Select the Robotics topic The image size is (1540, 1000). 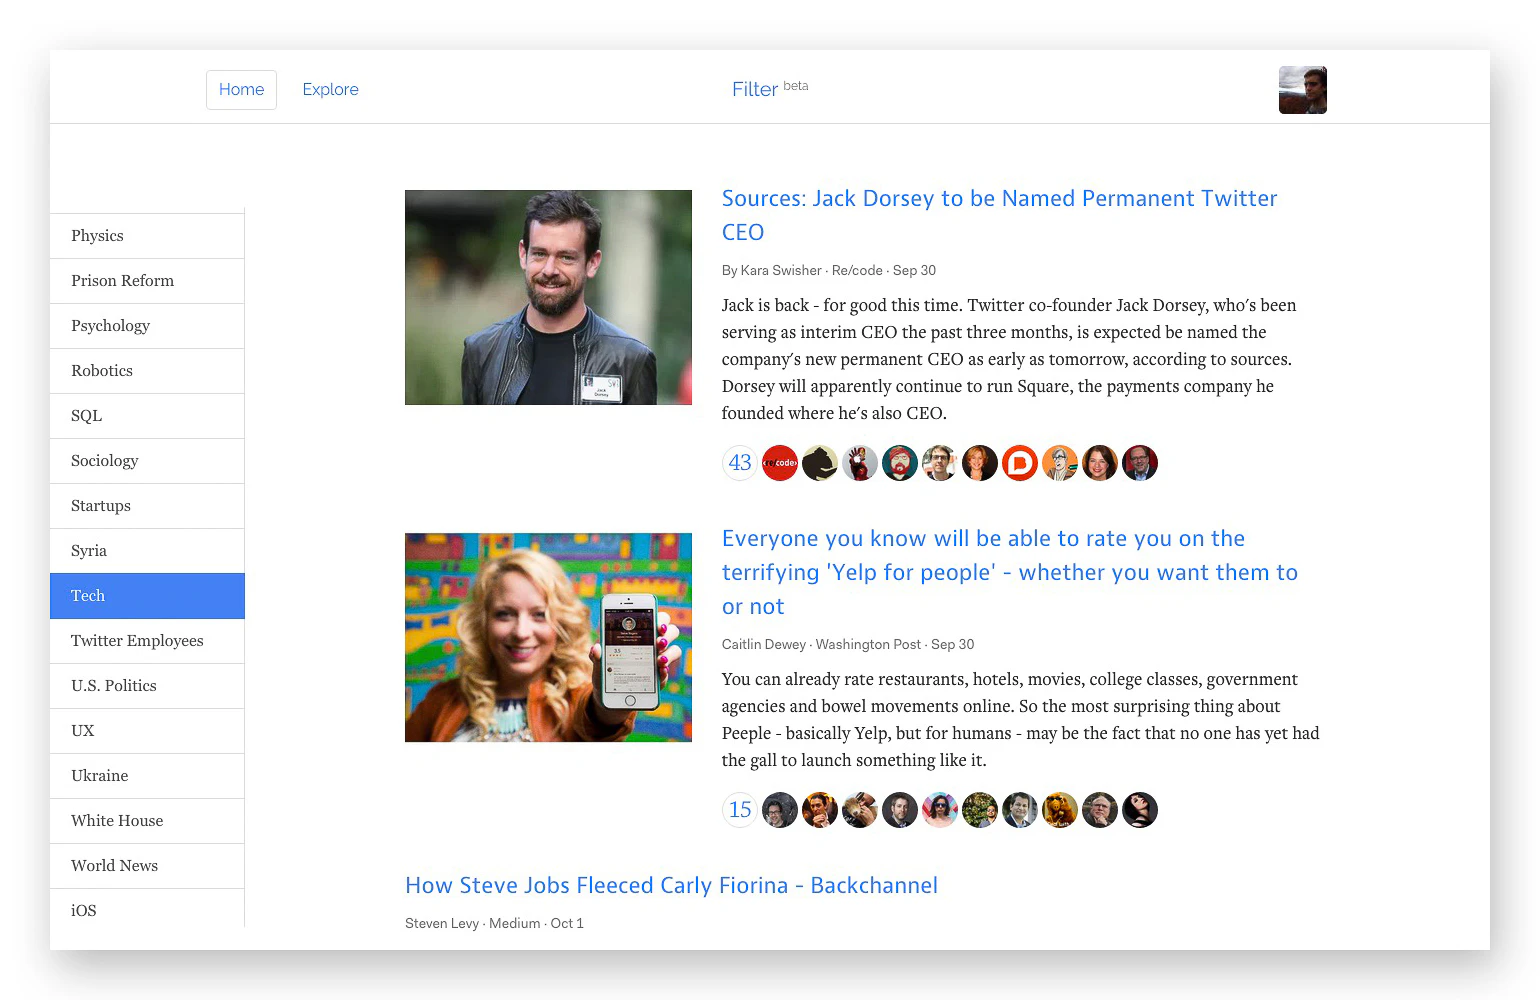point(147,371)
